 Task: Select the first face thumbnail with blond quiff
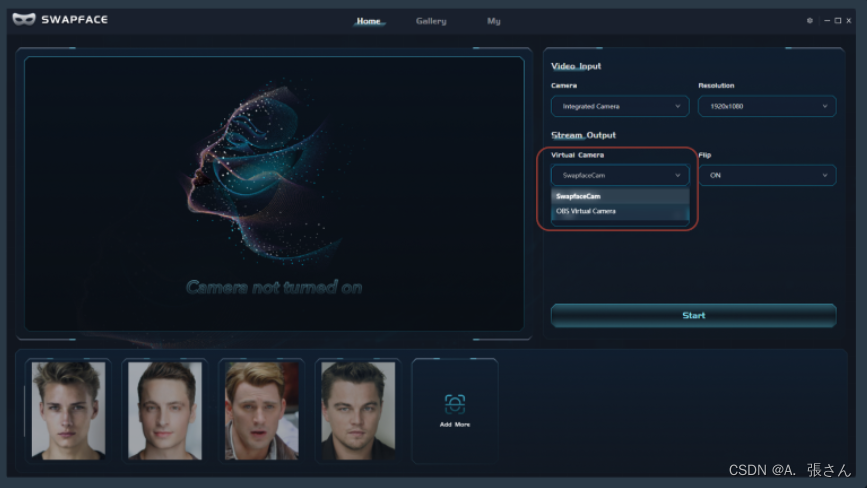(68, 410)
